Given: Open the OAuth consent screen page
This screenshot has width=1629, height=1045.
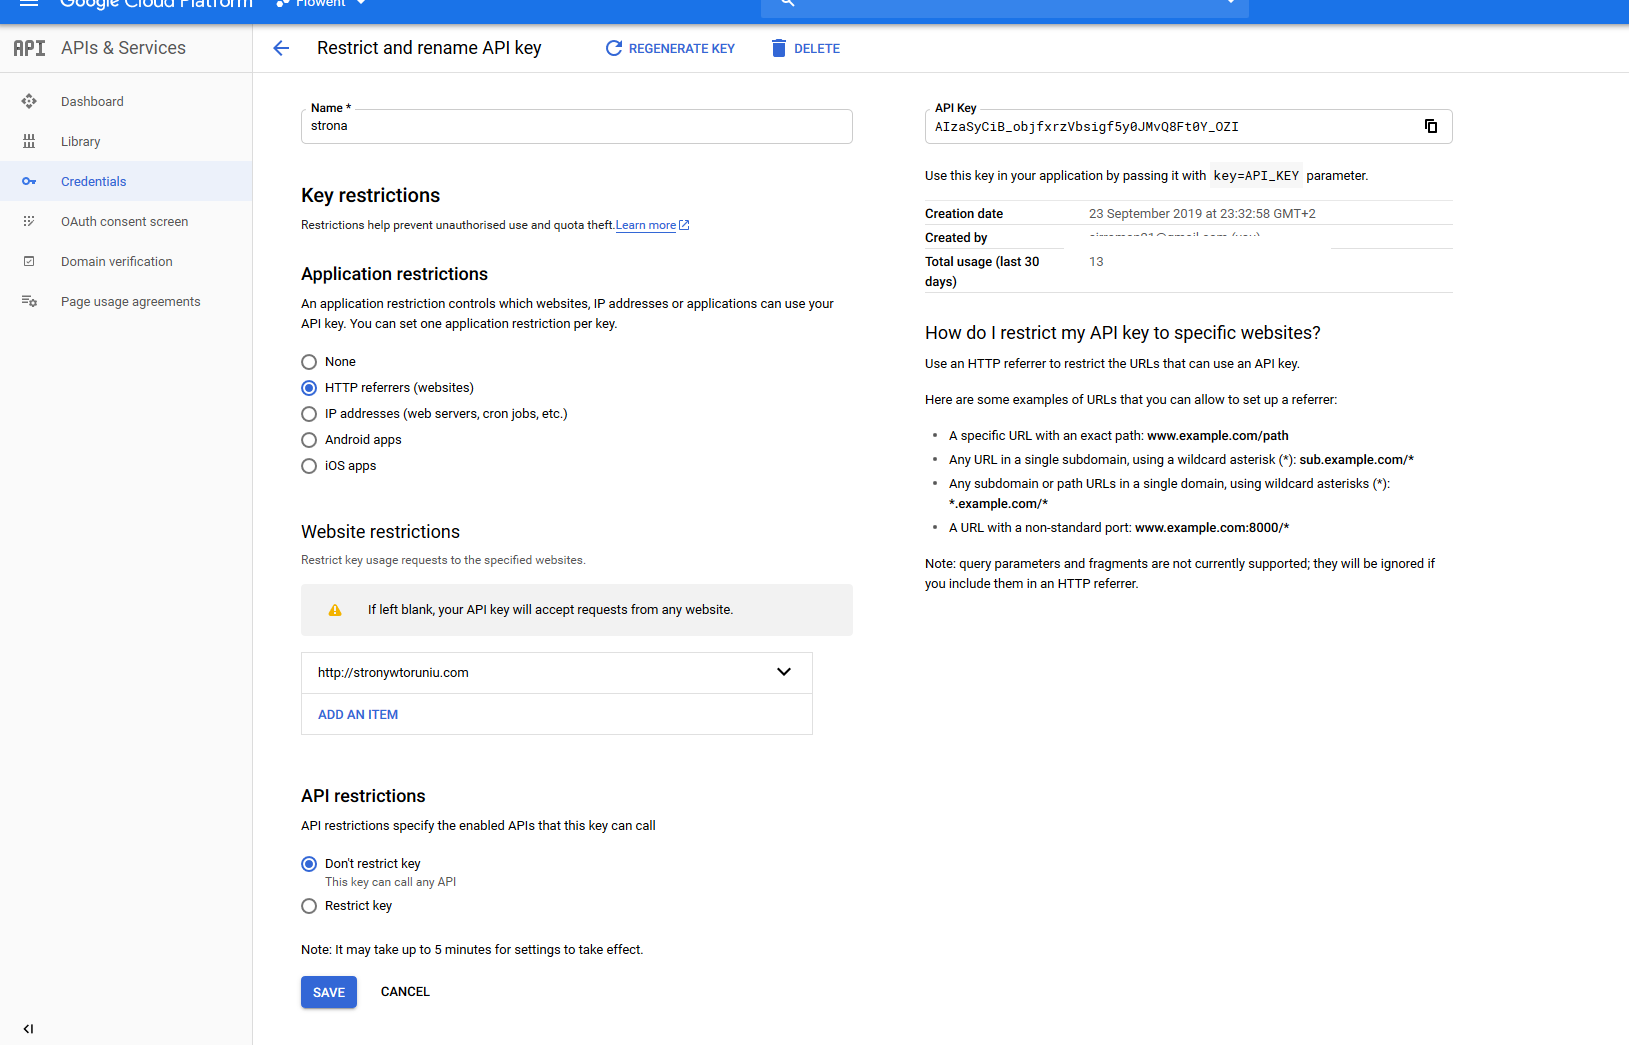Looking at the screenshot, I should point(126,221).
